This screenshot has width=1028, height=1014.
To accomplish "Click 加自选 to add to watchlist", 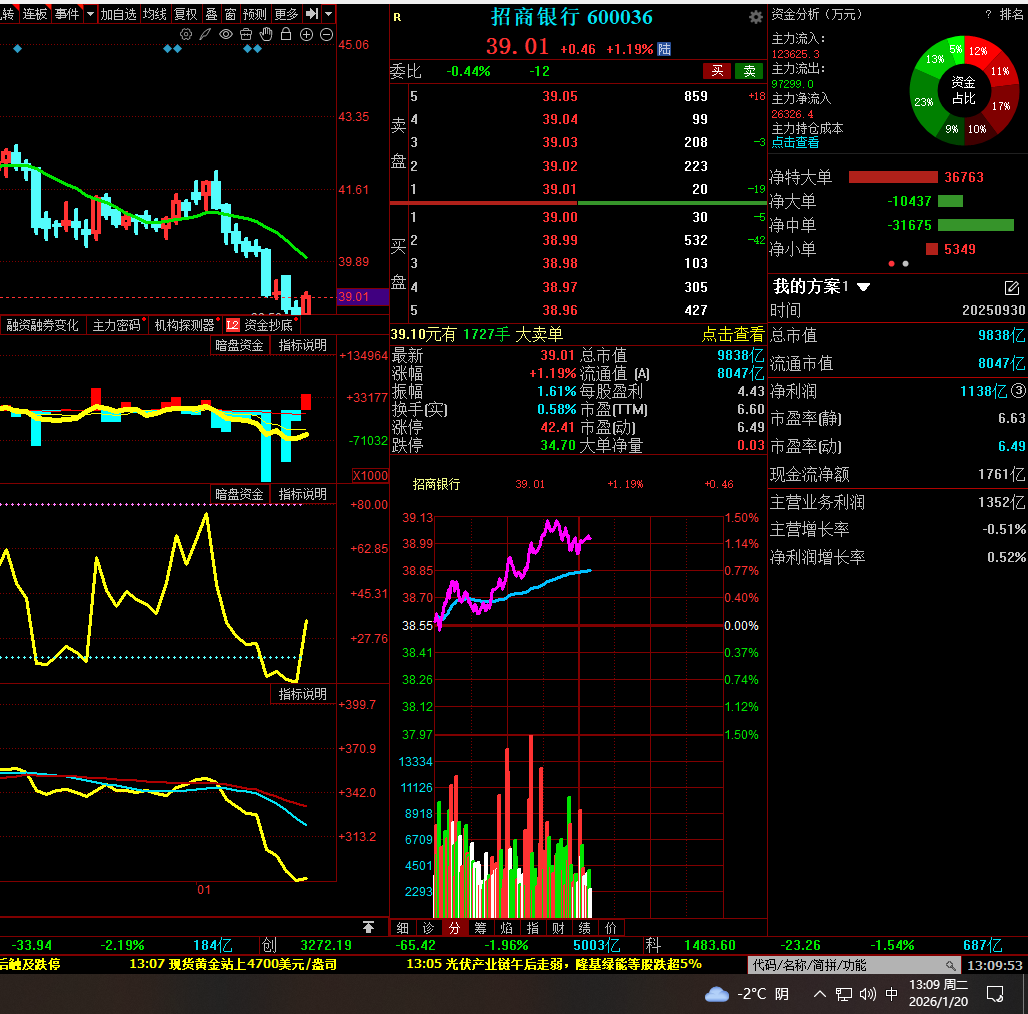I will (x=119, y=14).
